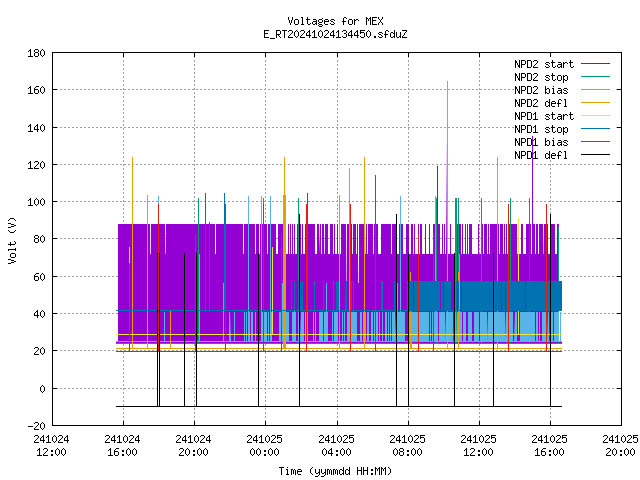Click the yellow line sample for NPD1 start
Viewport: 640px width, 480px height.
596,116
